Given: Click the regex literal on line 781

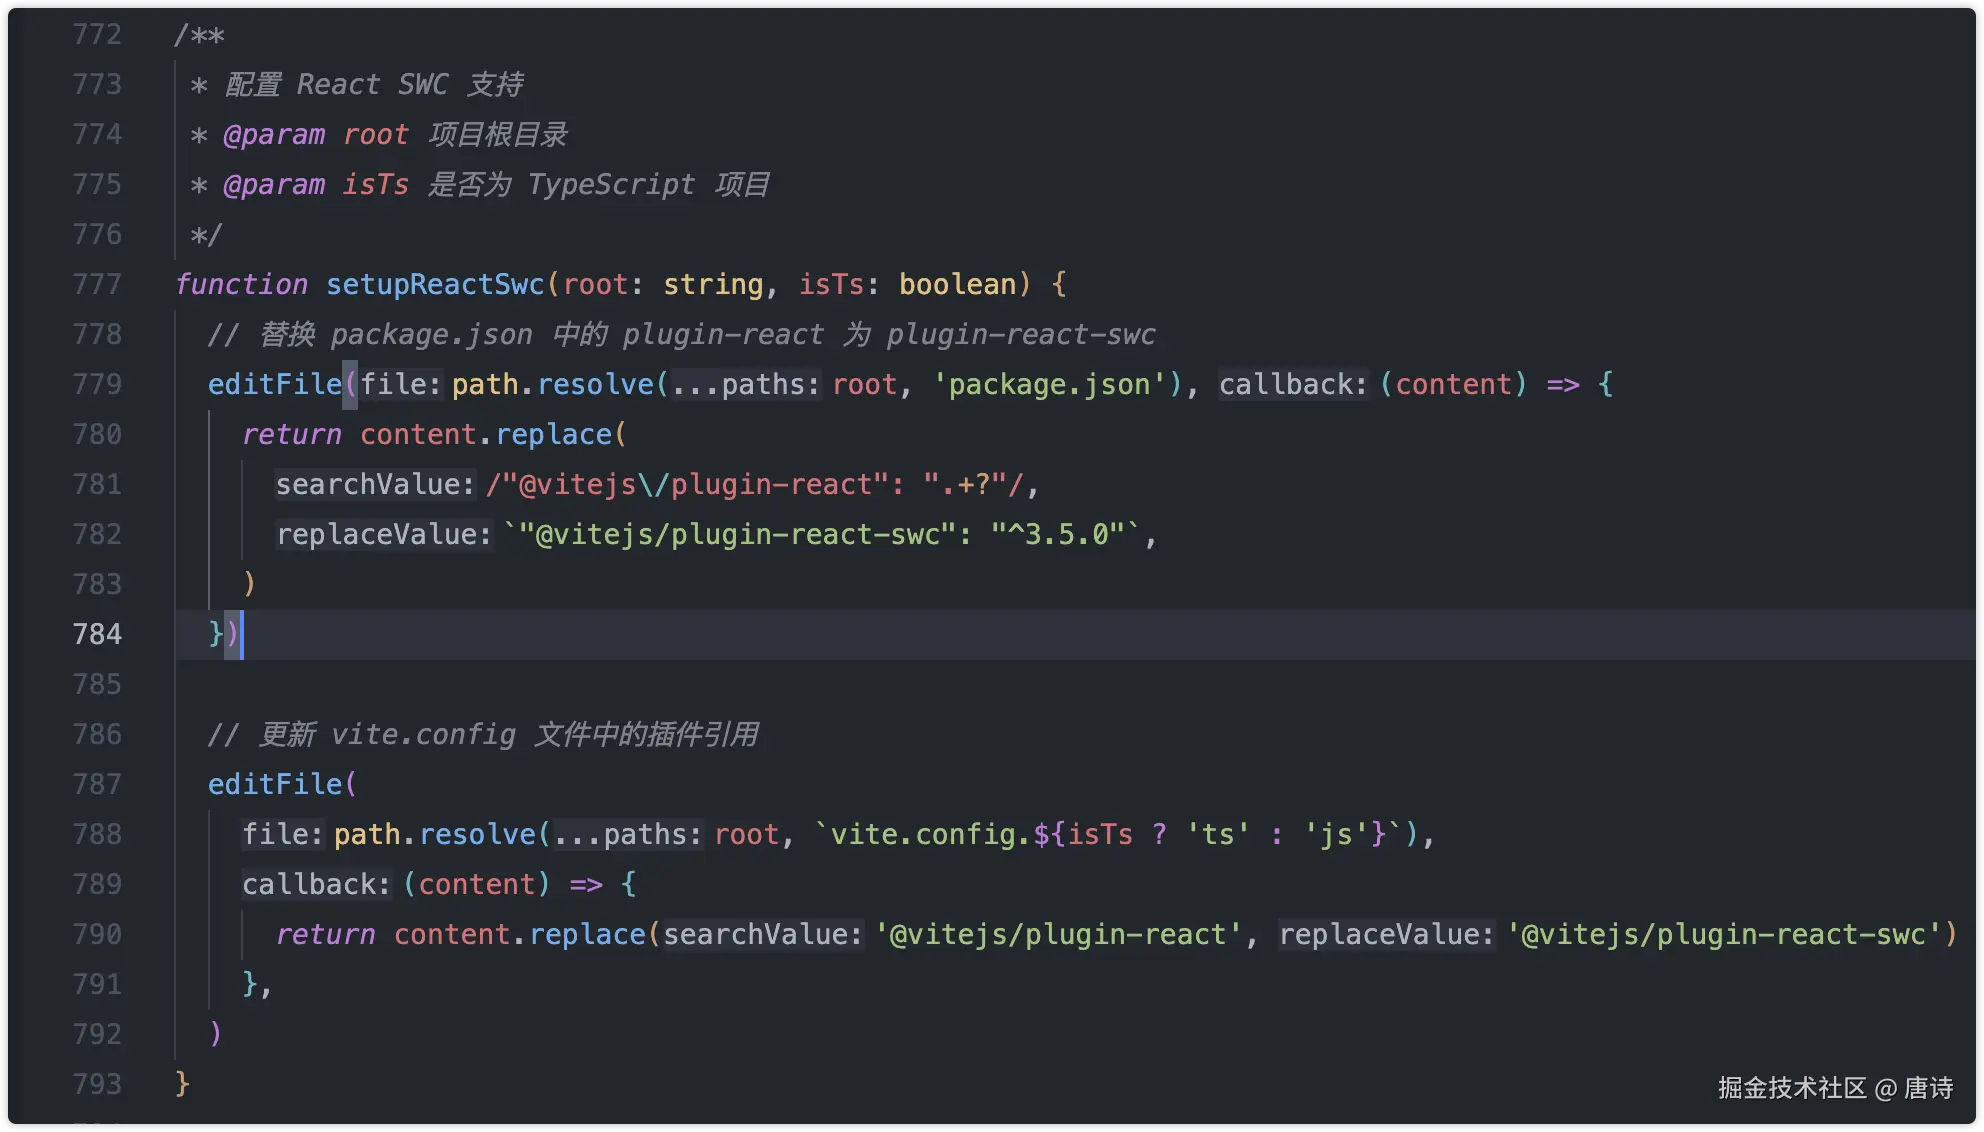Looking at the screenshot, I should [755, 485].
